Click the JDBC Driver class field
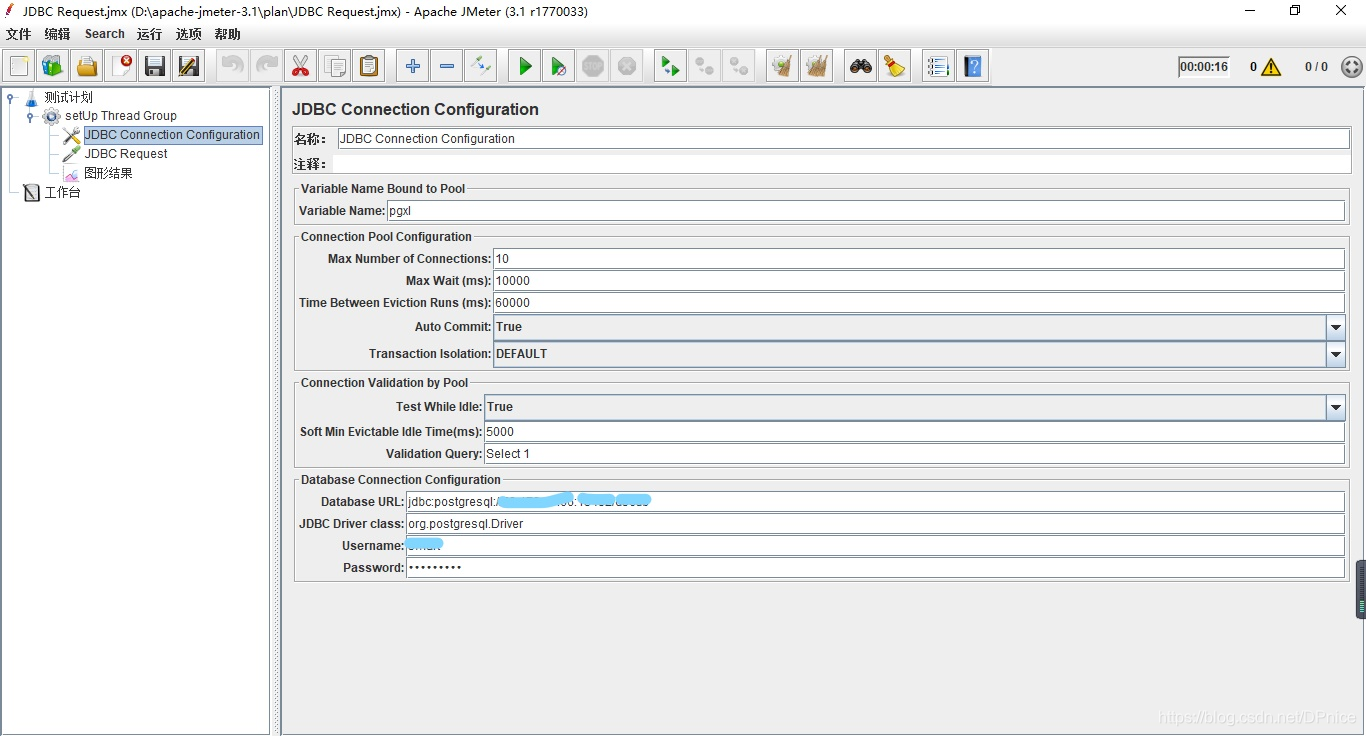The height and width of the screenshot is (736, 1366). click(x=876, y=524)
